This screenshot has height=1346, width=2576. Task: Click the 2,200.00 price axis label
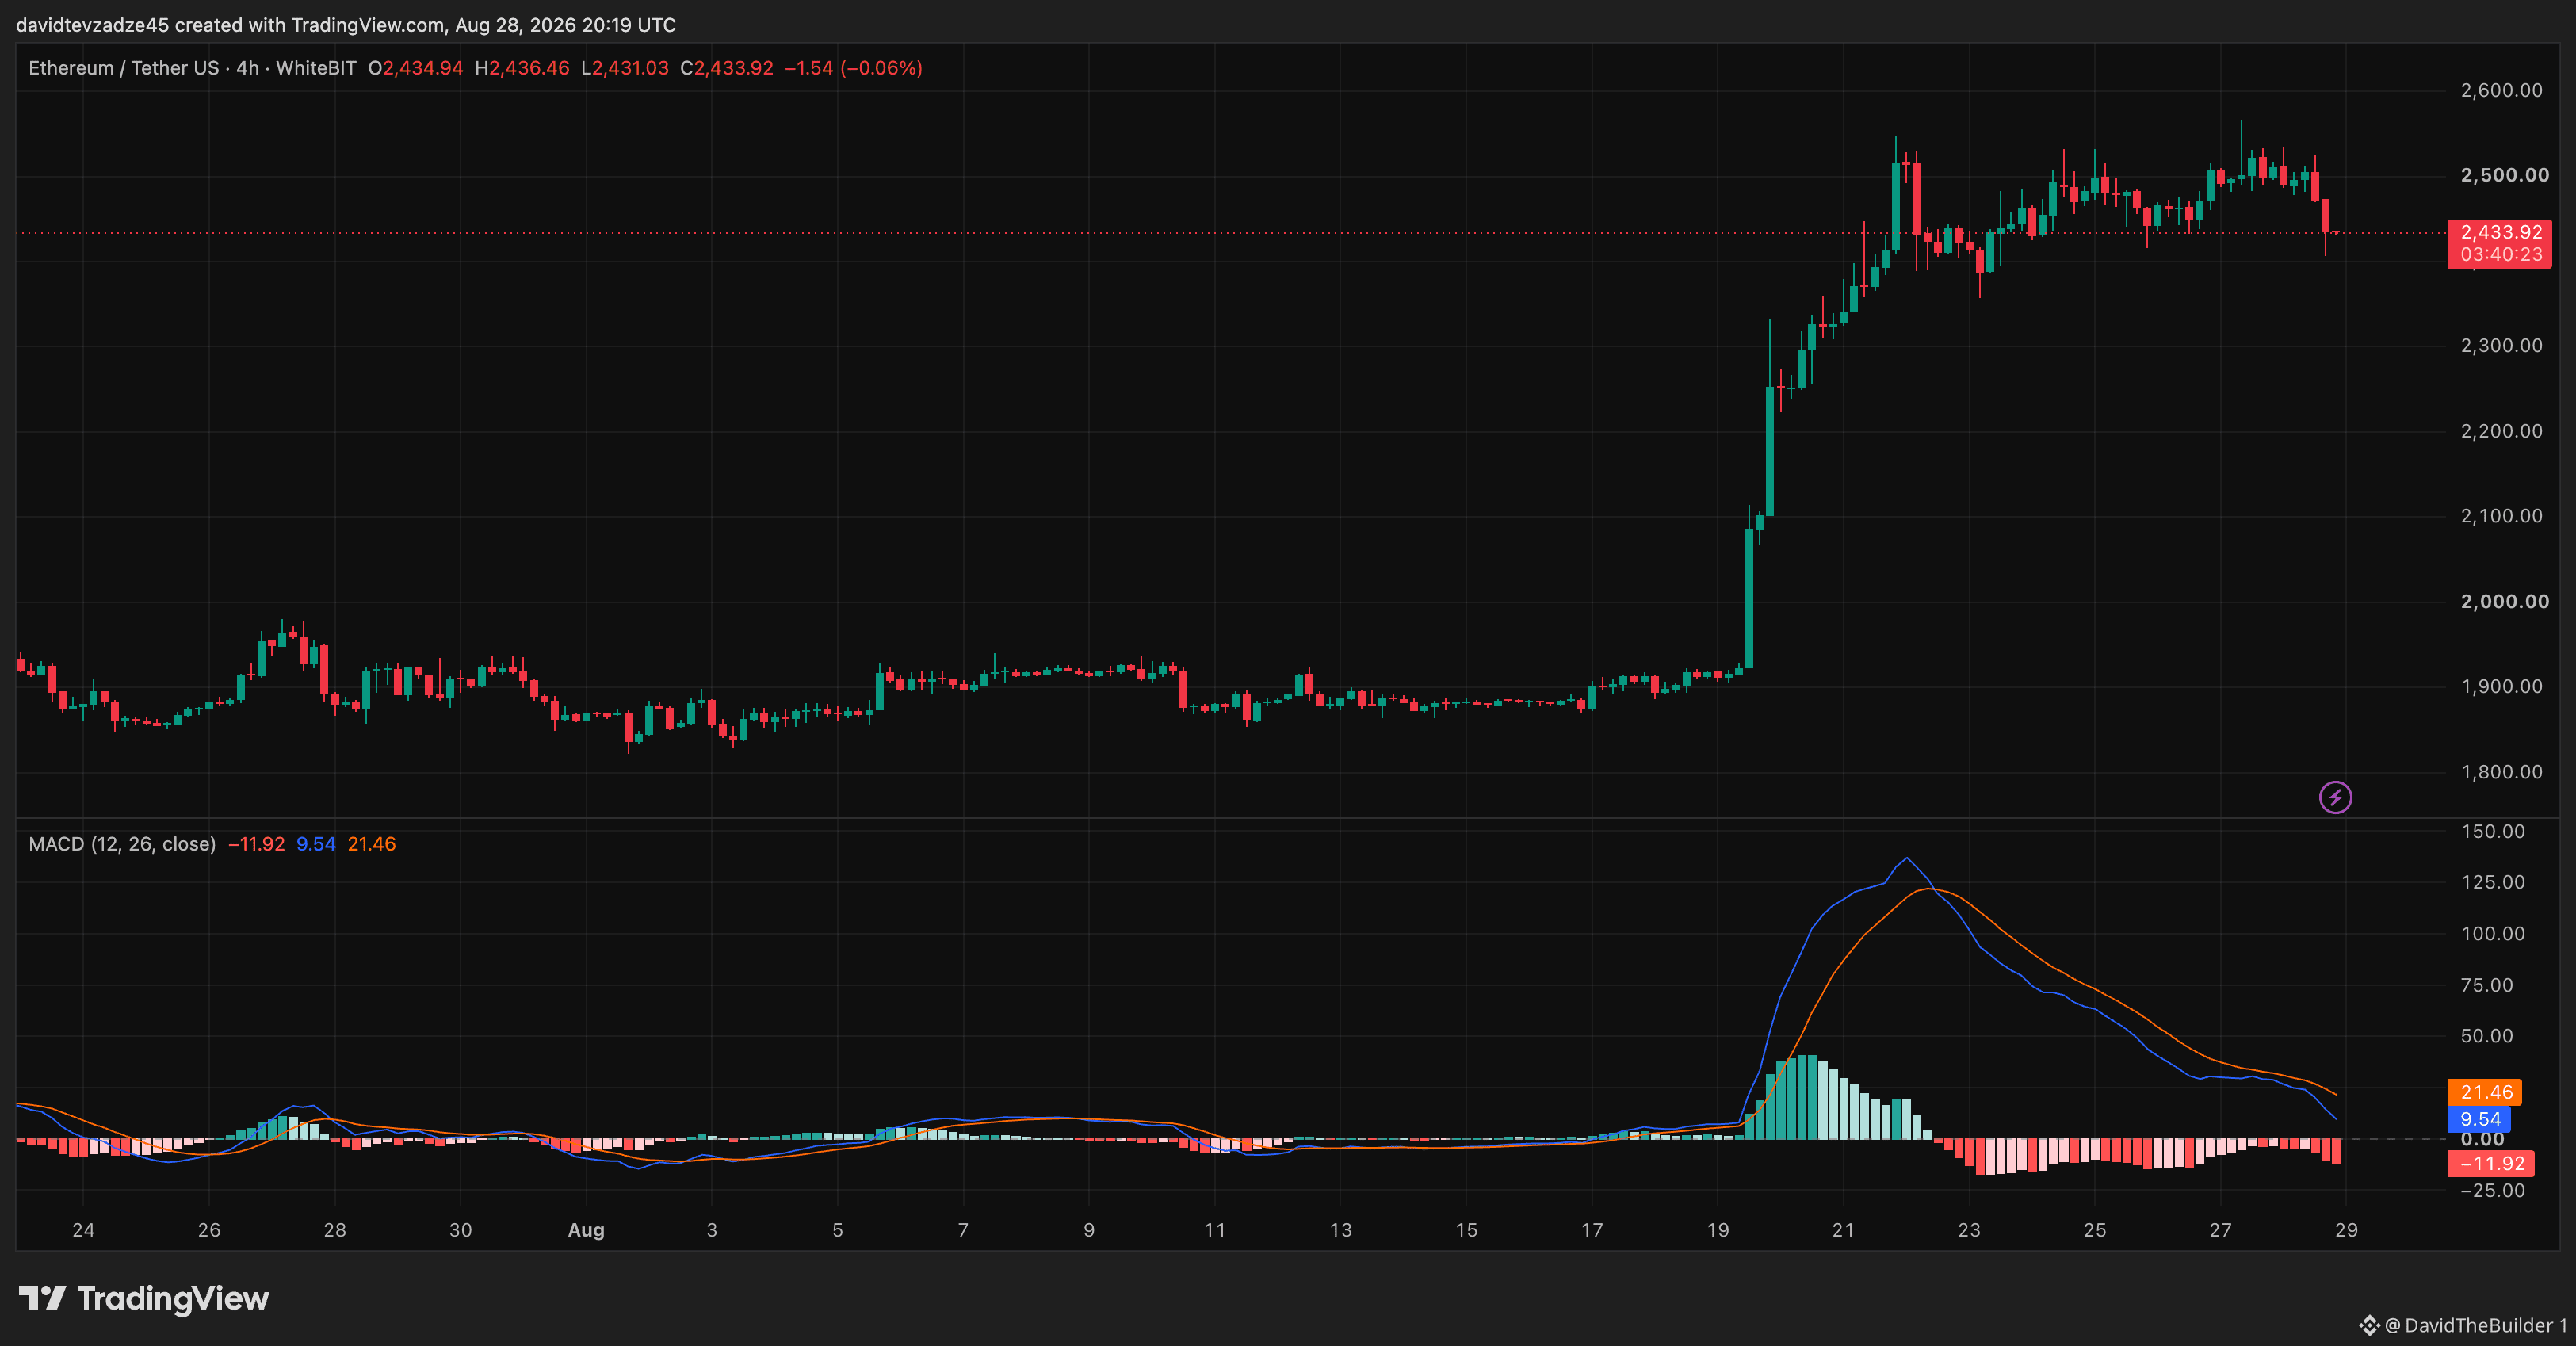pyautogui.click(x=2501, y=431)
